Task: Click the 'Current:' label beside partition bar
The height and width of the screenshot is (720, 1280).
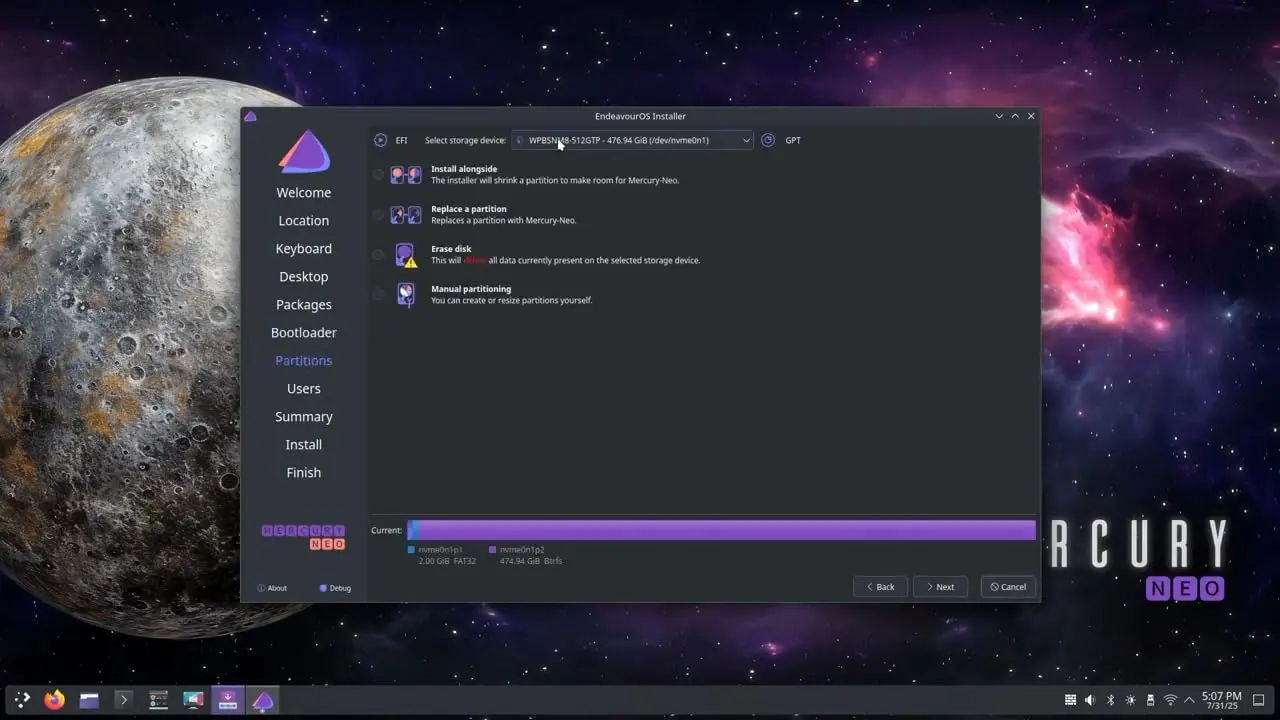Action: (386, 530)
